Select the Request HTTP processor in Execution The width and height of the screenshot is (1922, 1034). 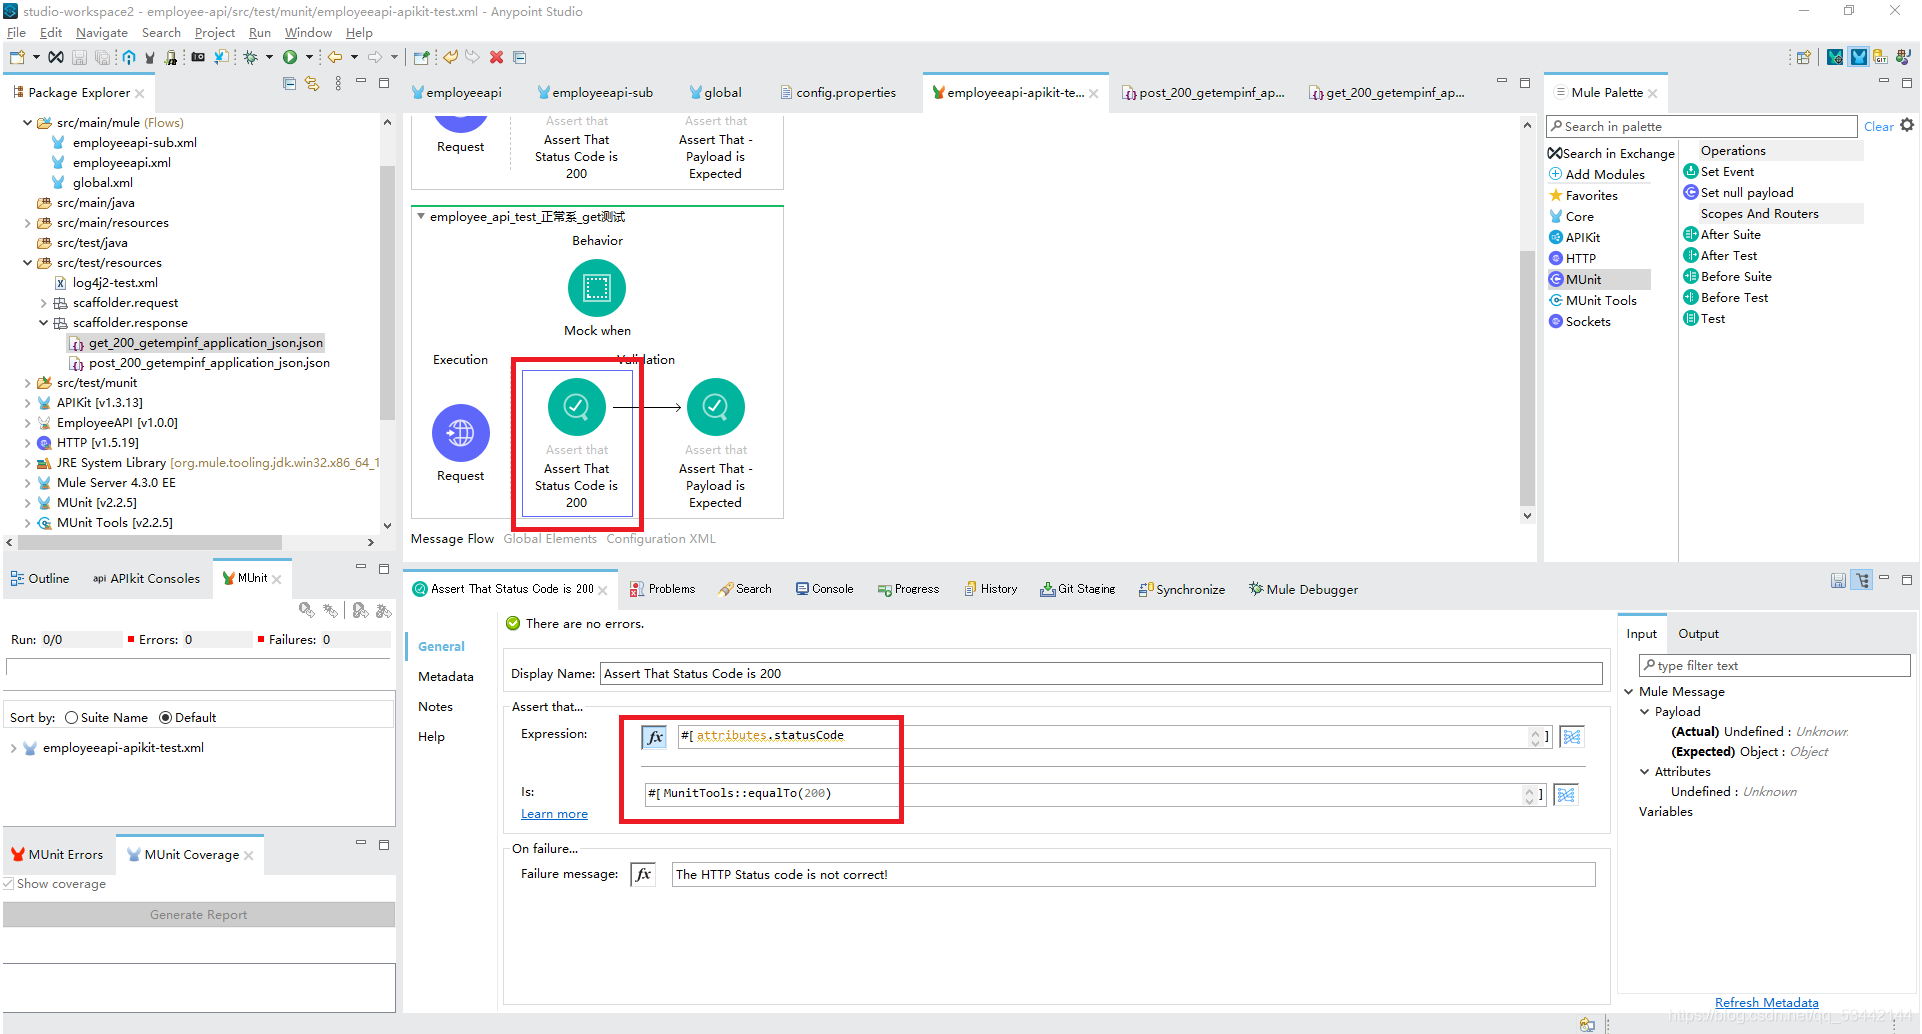(x=461, y=432)
